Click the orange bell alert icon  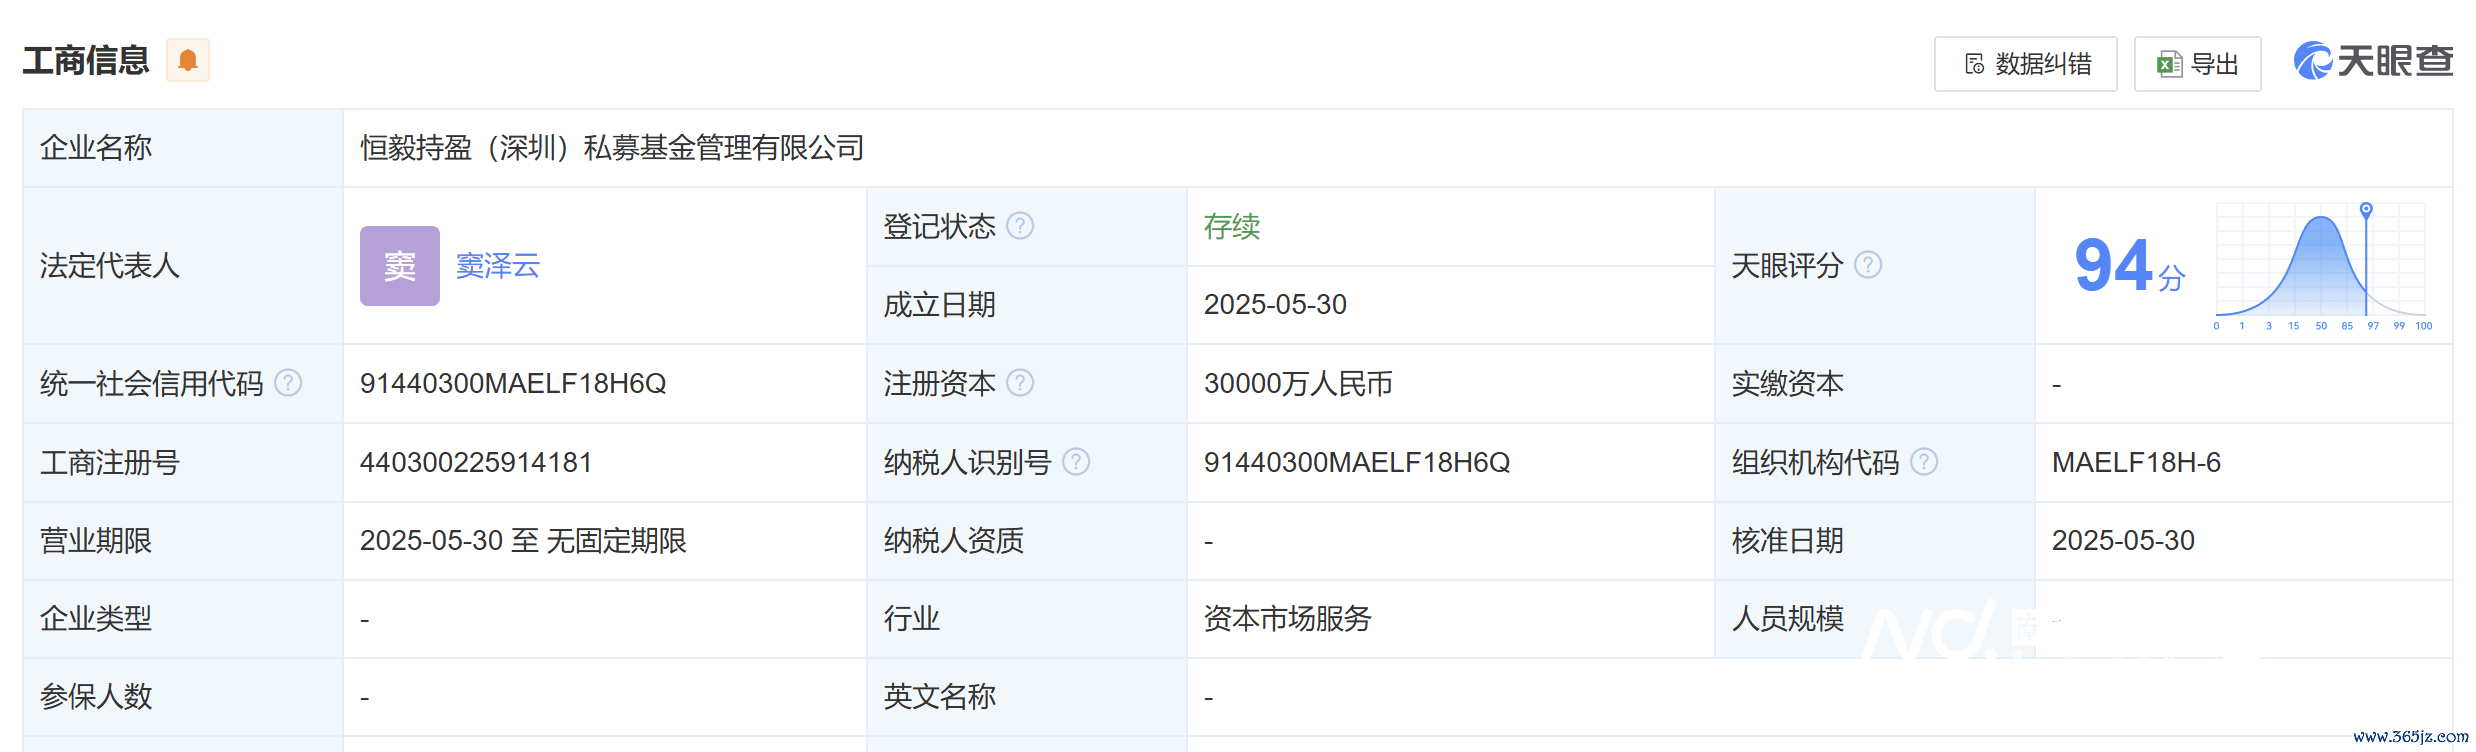coord(188,60)
